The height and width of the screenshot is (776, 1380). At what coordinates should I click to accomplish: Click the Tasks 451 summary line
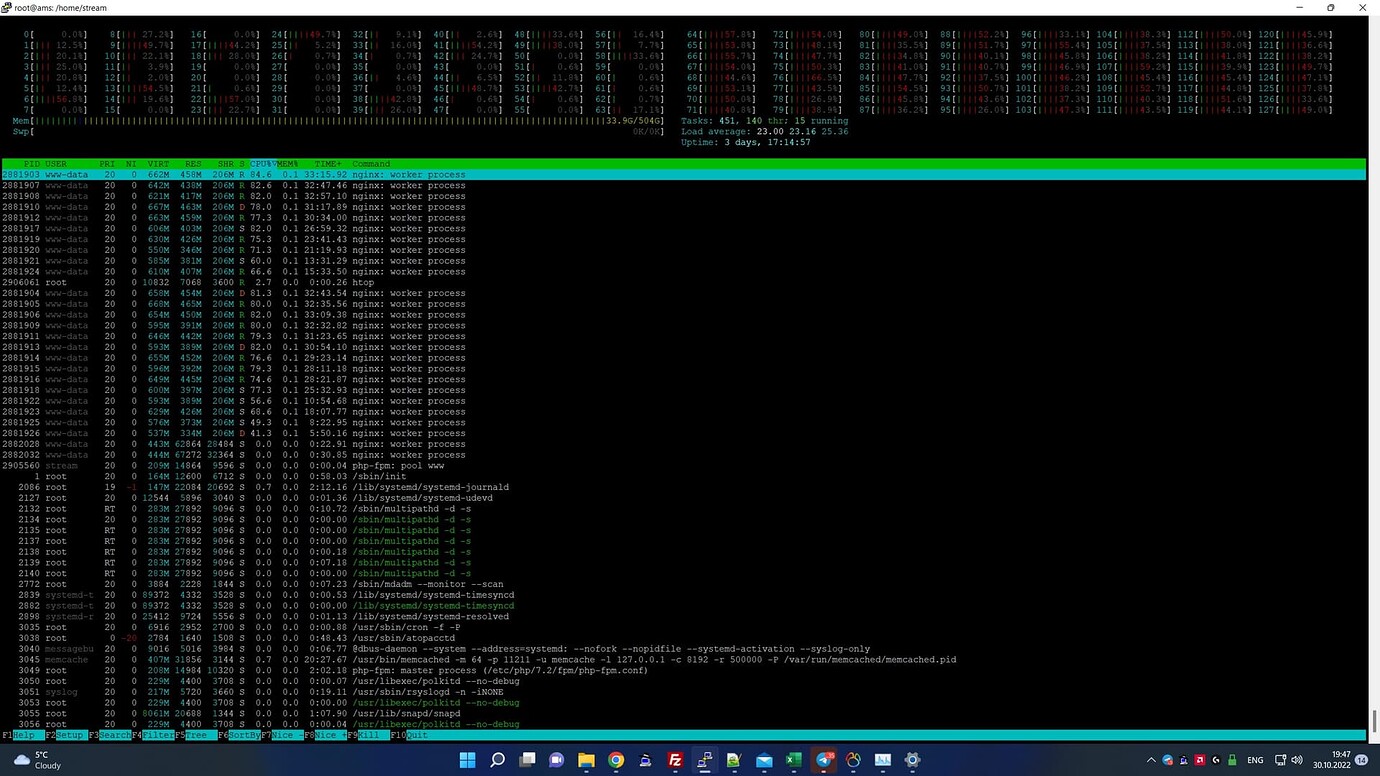click(764, 120)
